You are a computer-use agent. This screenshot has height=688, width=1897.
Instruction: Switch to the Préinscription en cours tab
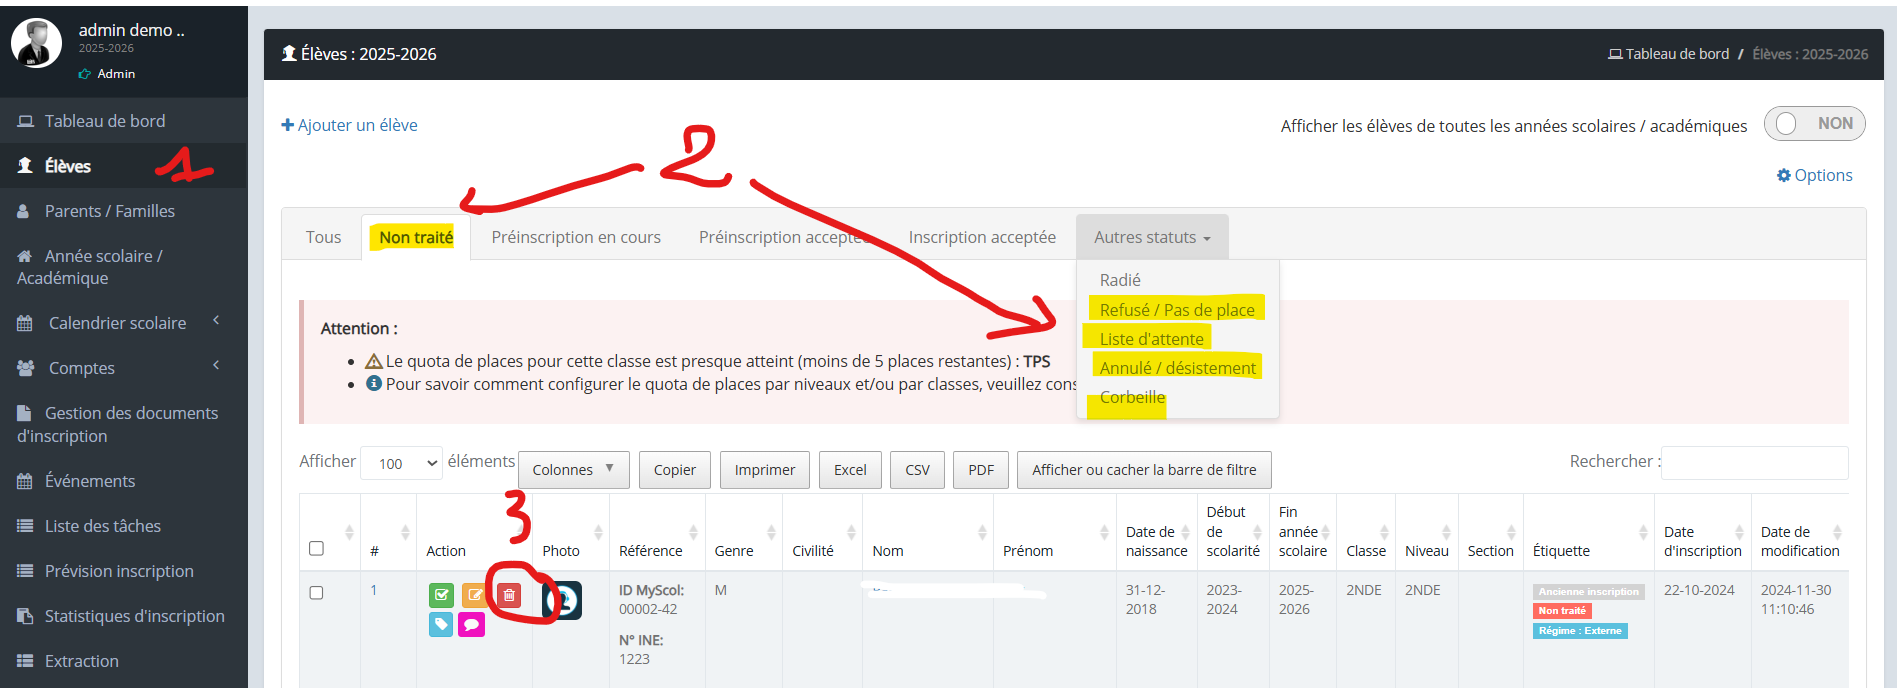pos(576,237)
